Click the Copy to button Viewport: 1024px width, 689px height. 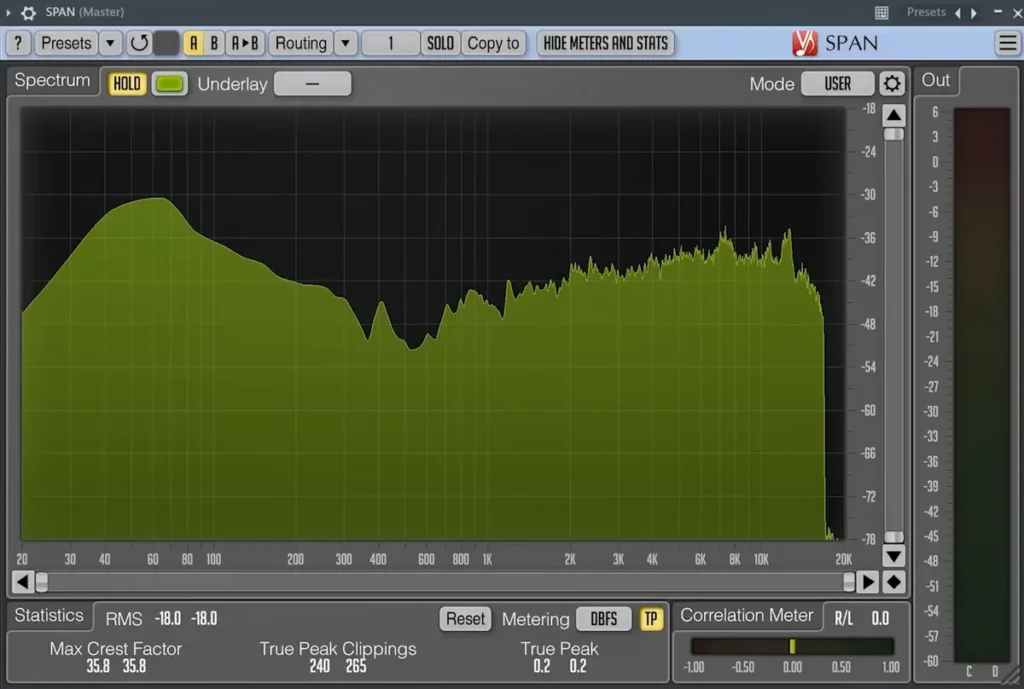pyautogui.click(x=494, y=43)
